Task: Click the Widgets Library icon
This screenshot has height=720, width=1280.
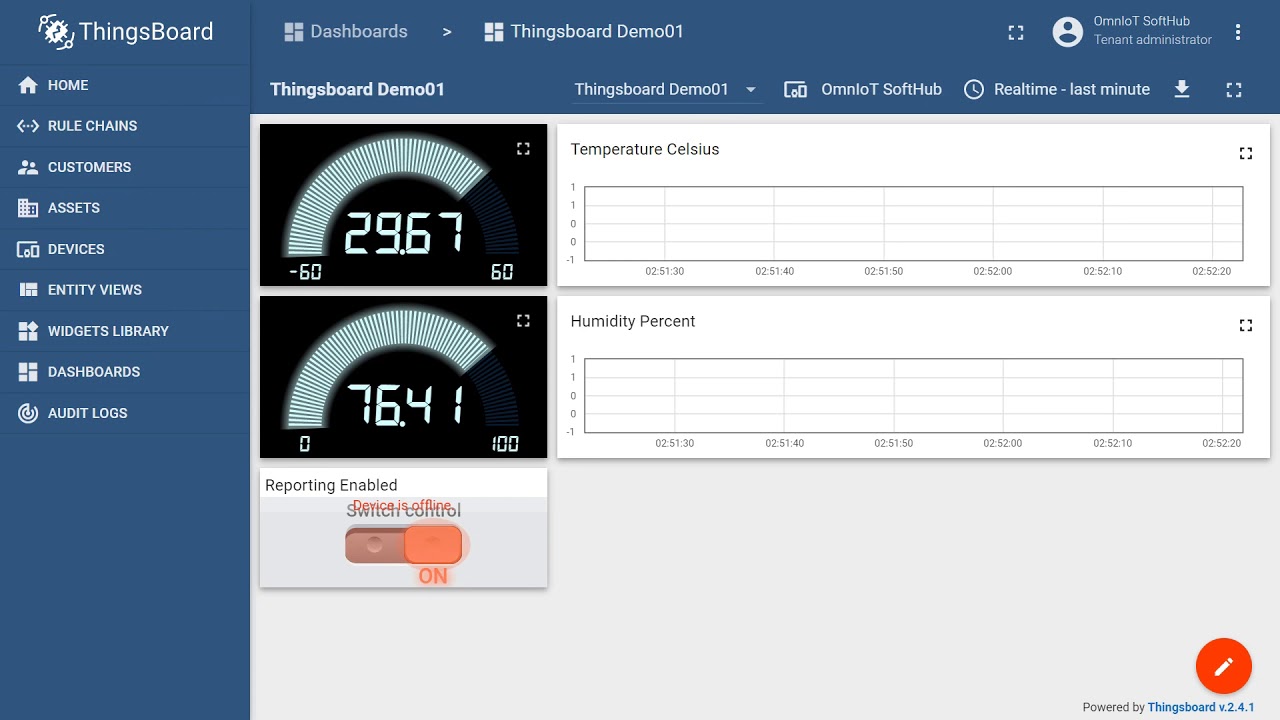Action: click(28, 331)
